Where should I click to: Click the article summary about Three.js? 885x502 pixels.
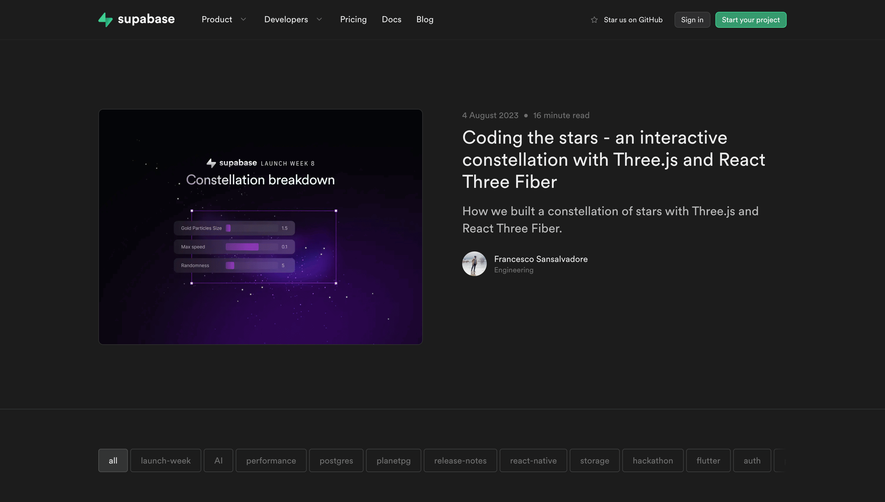[610, 220]
